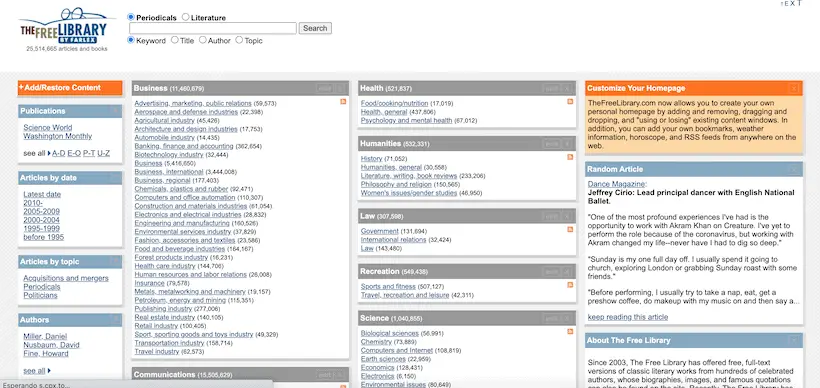Open the Law panel RSS feed icon
Image resolution: width=820 pixels, height=388 pixels.
[x=570, y=229]
